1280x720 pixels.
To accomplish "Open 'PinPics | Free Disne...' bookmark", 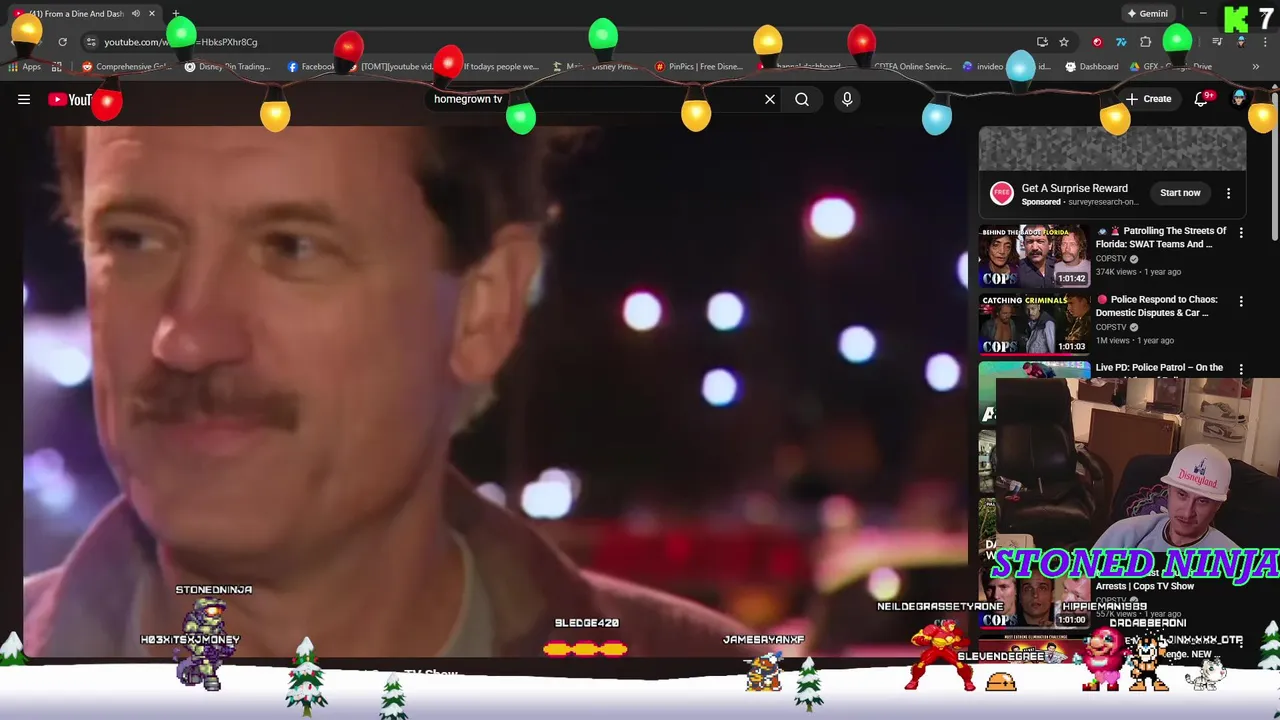I will pyautogui.click(x=698, y=67).
